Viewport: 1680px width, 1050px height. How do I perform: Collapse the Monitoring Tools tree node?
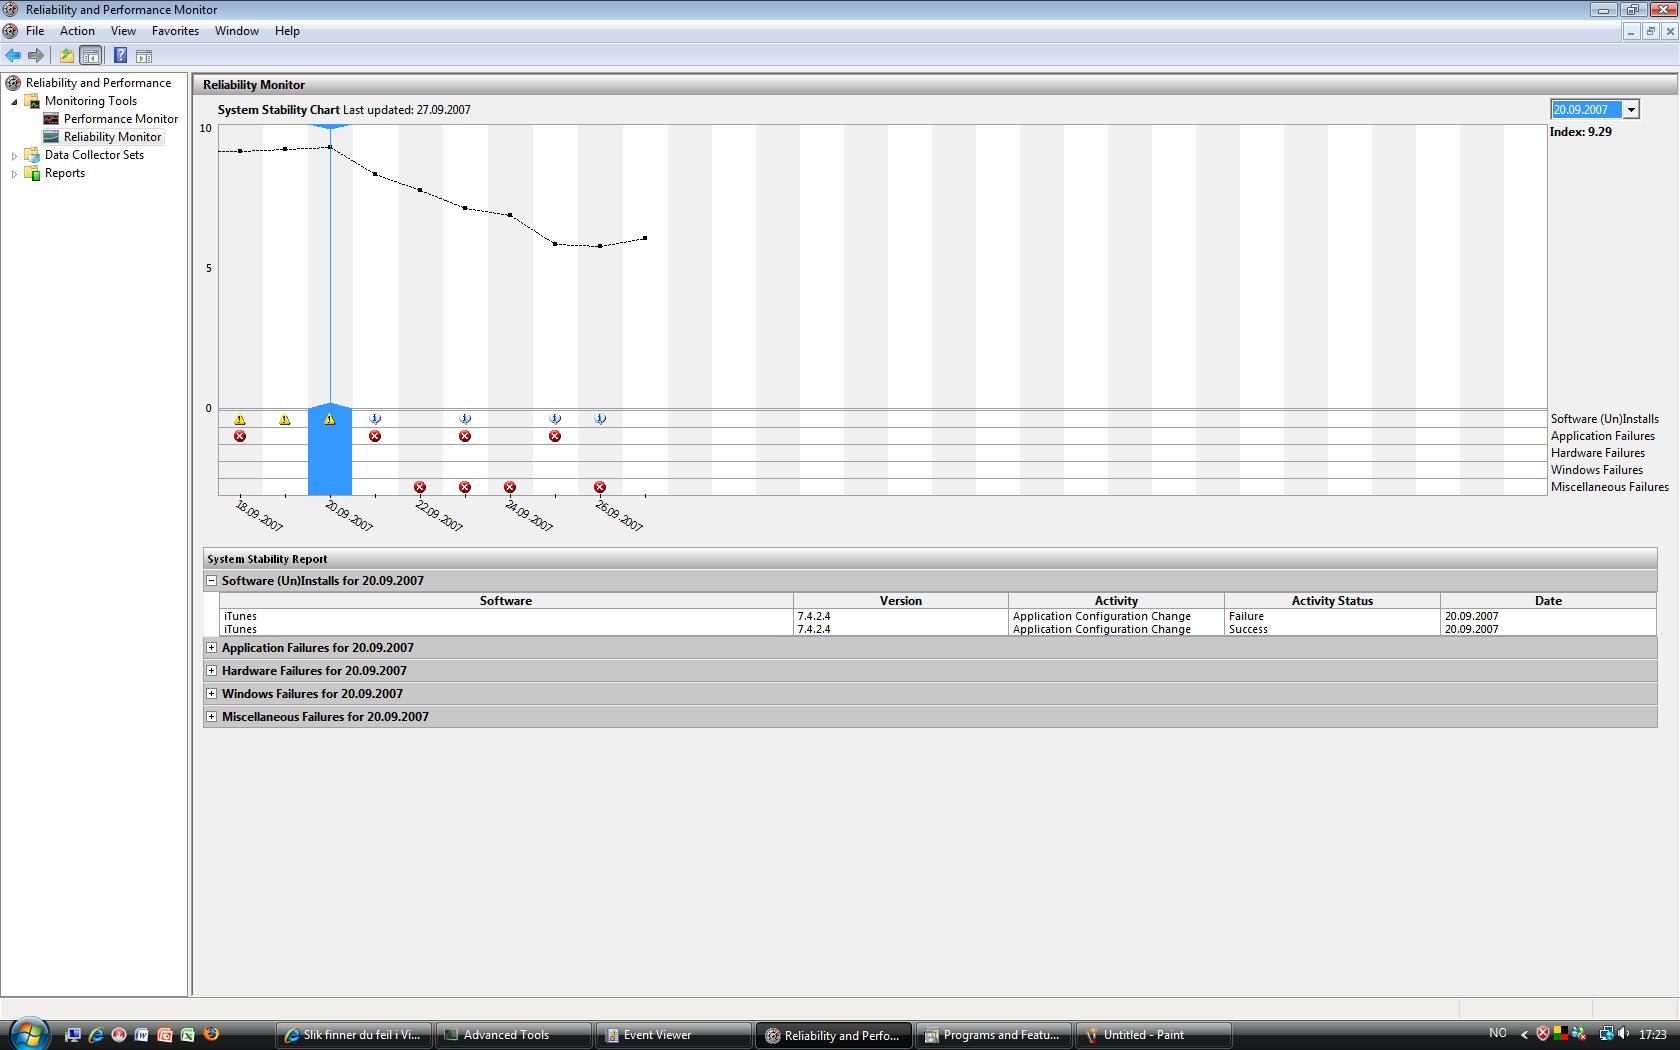(x=14, y=101)
